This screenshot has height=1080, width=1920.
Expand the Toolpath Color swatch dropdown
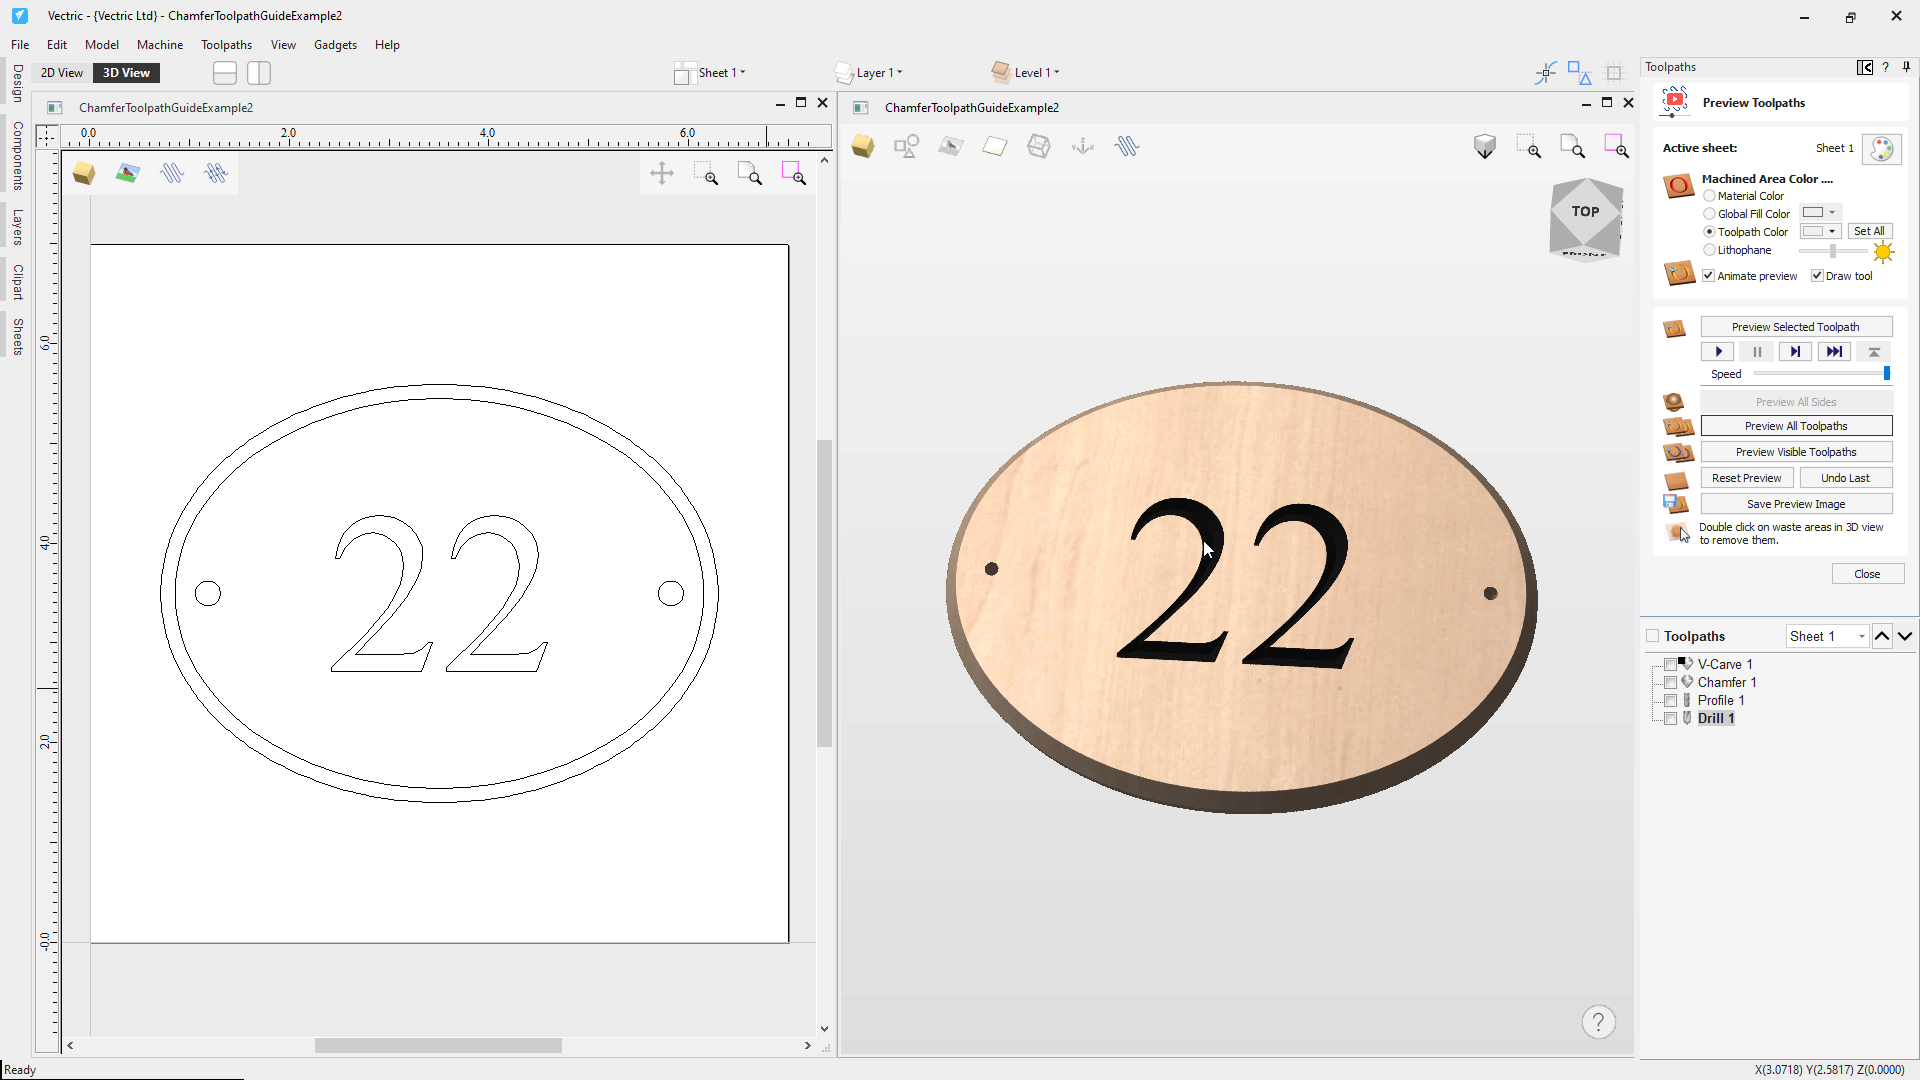tap(1832, 232)
